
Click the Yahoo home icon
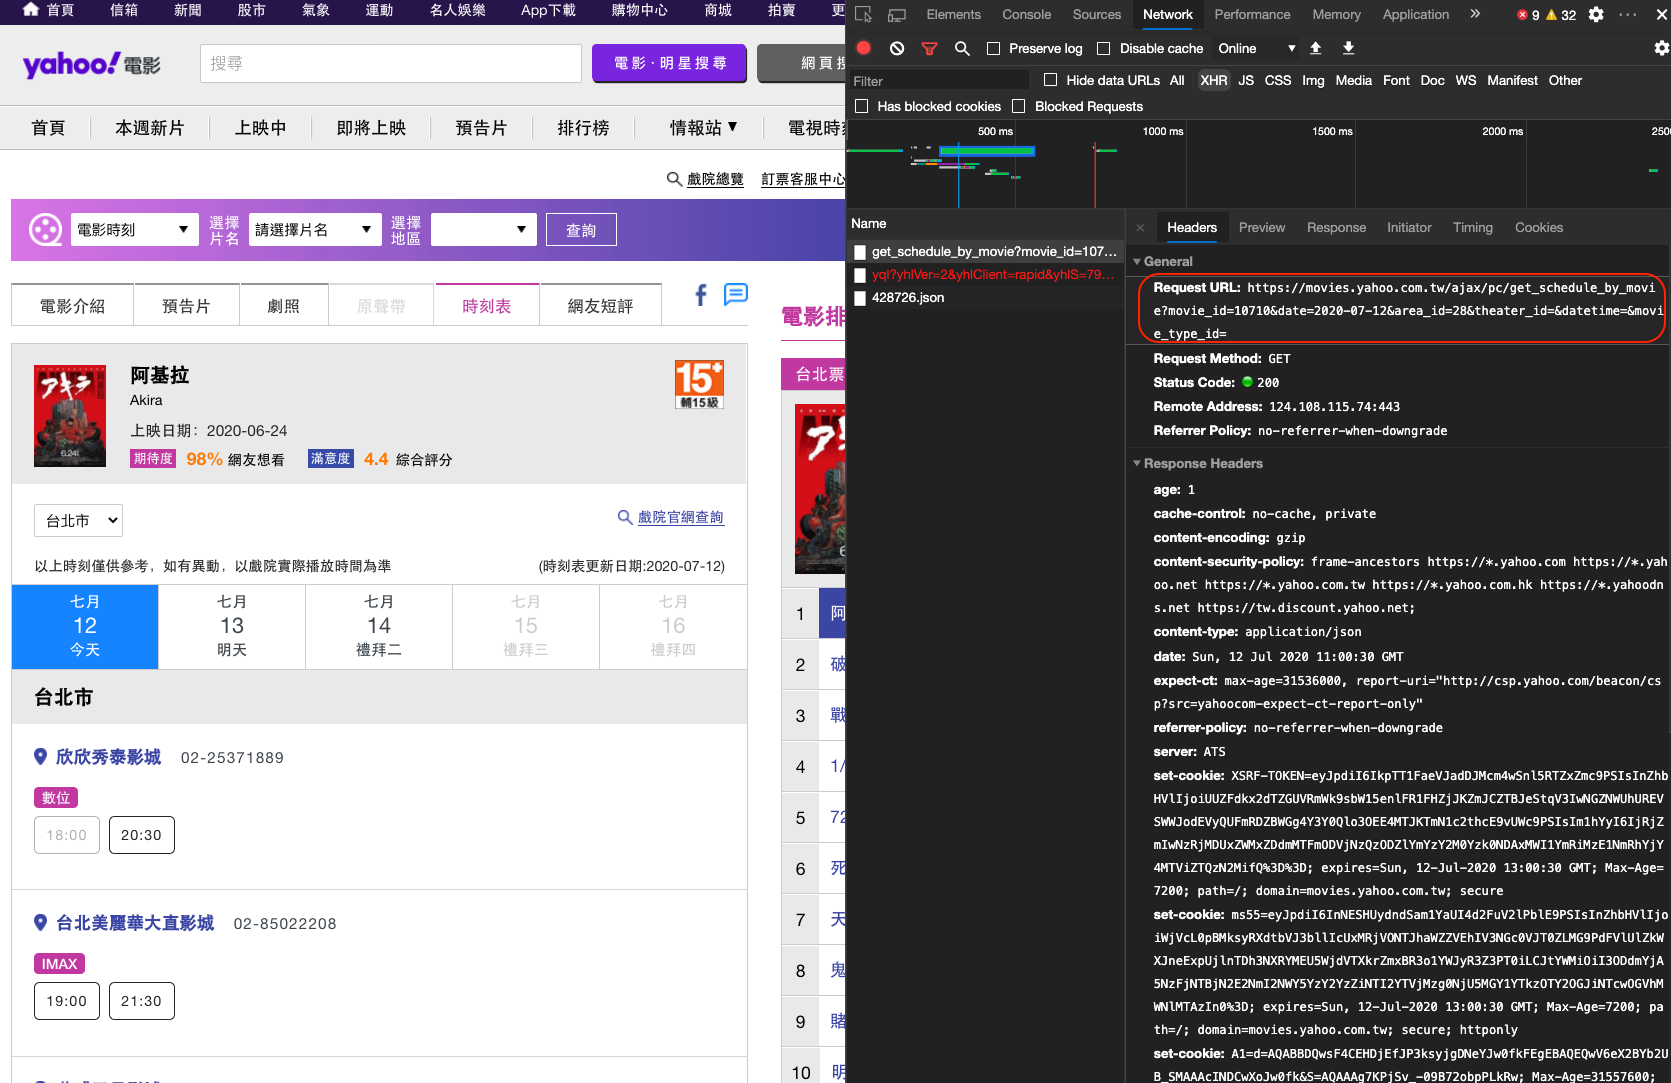click(x=31, y=10)
